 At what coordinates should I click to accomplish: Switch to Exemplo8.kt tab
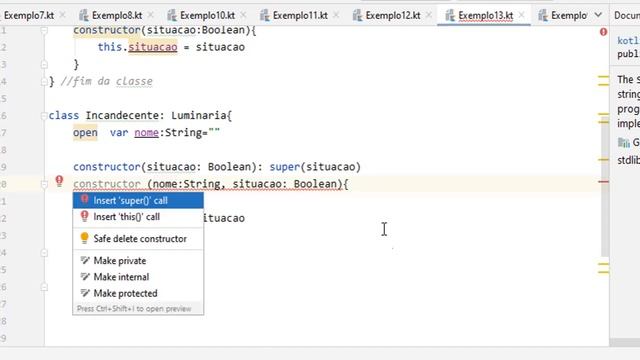coord(117,16)
